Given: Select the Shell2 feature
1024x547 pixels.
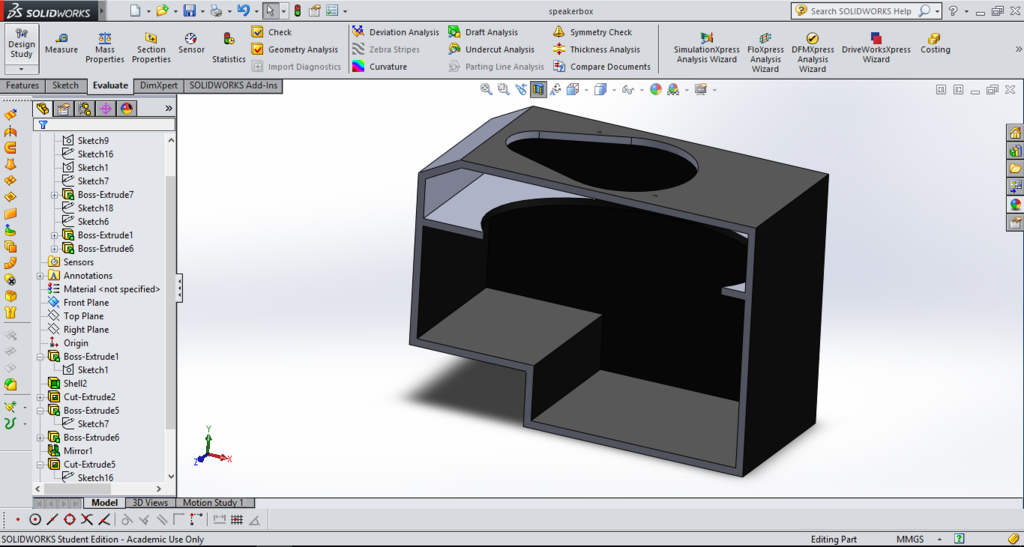Looking at the screenshot, I should tap(67, 383).
